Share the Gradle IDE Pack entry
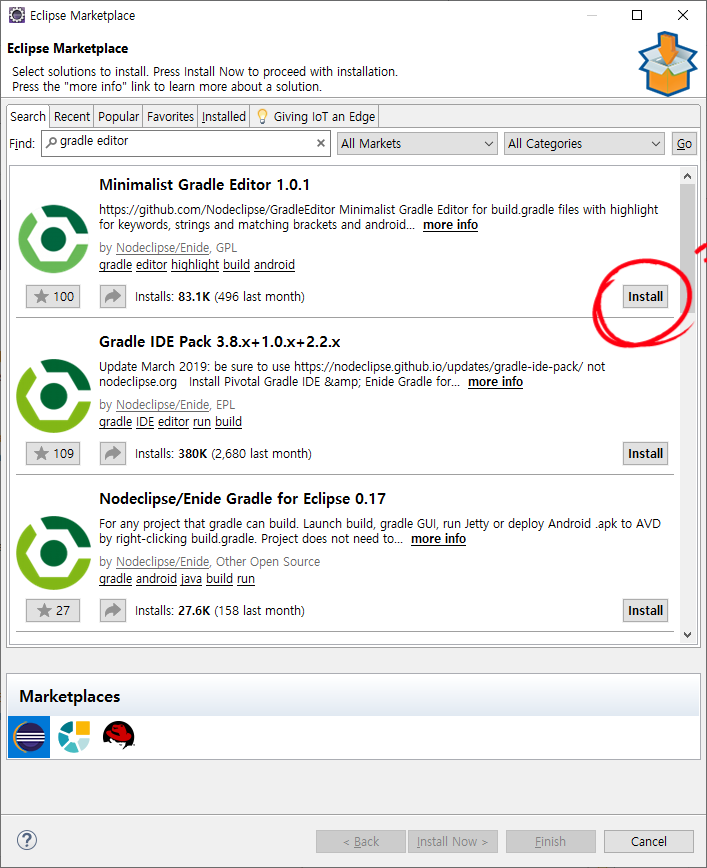Screen dimensions: 707x868 point(113,453)
